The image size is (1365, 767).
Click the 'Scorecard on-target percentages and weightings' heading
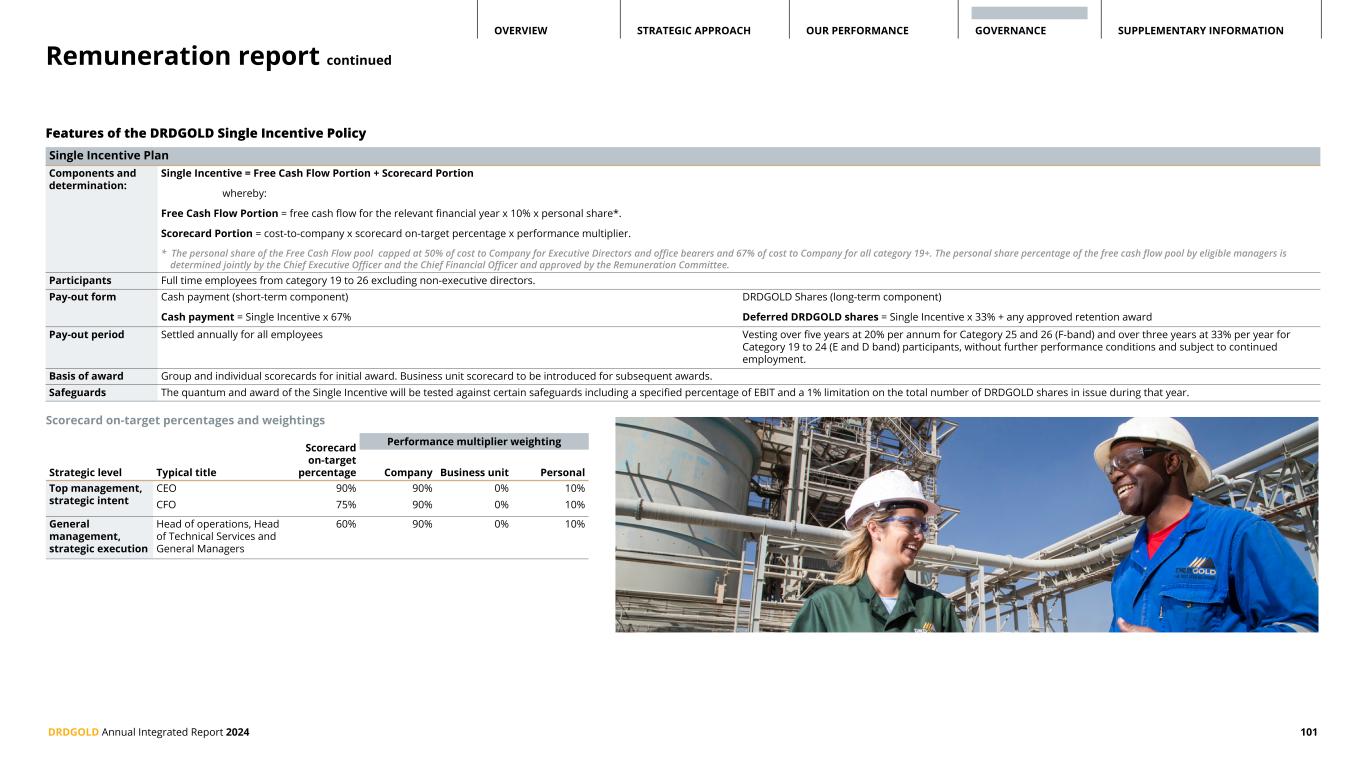[185, 420]
